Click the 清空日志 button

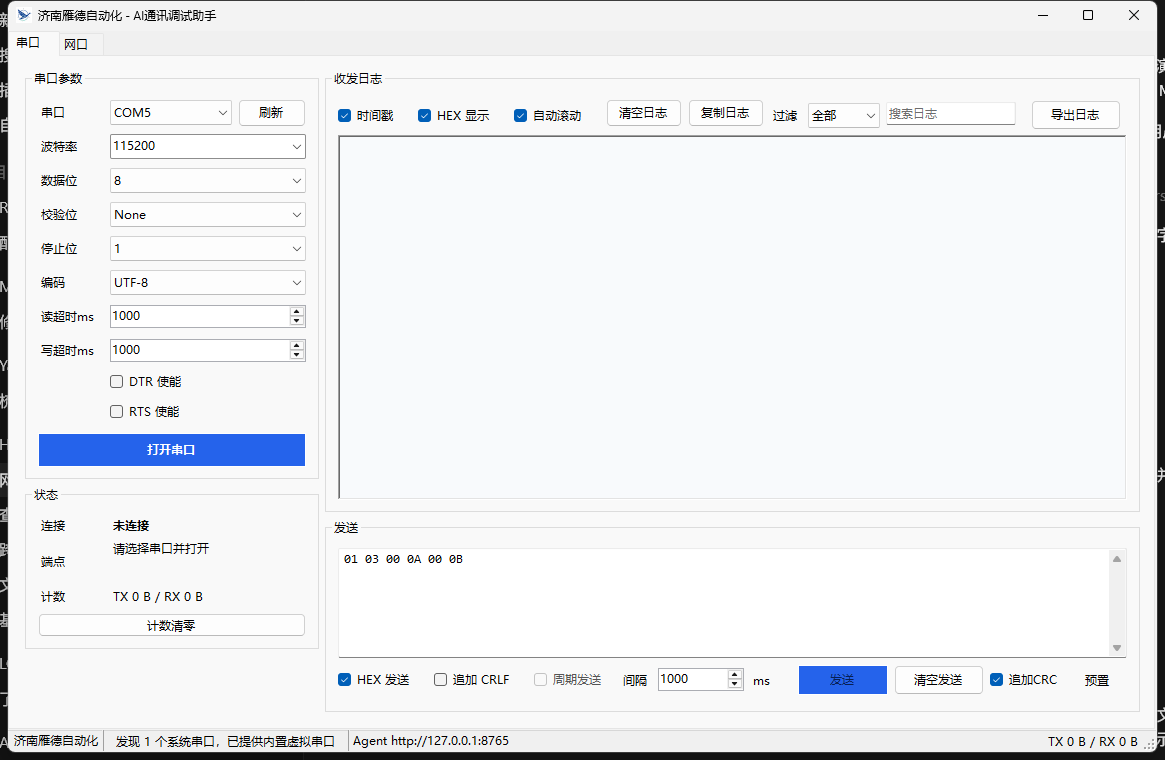[x=643, y=113]
